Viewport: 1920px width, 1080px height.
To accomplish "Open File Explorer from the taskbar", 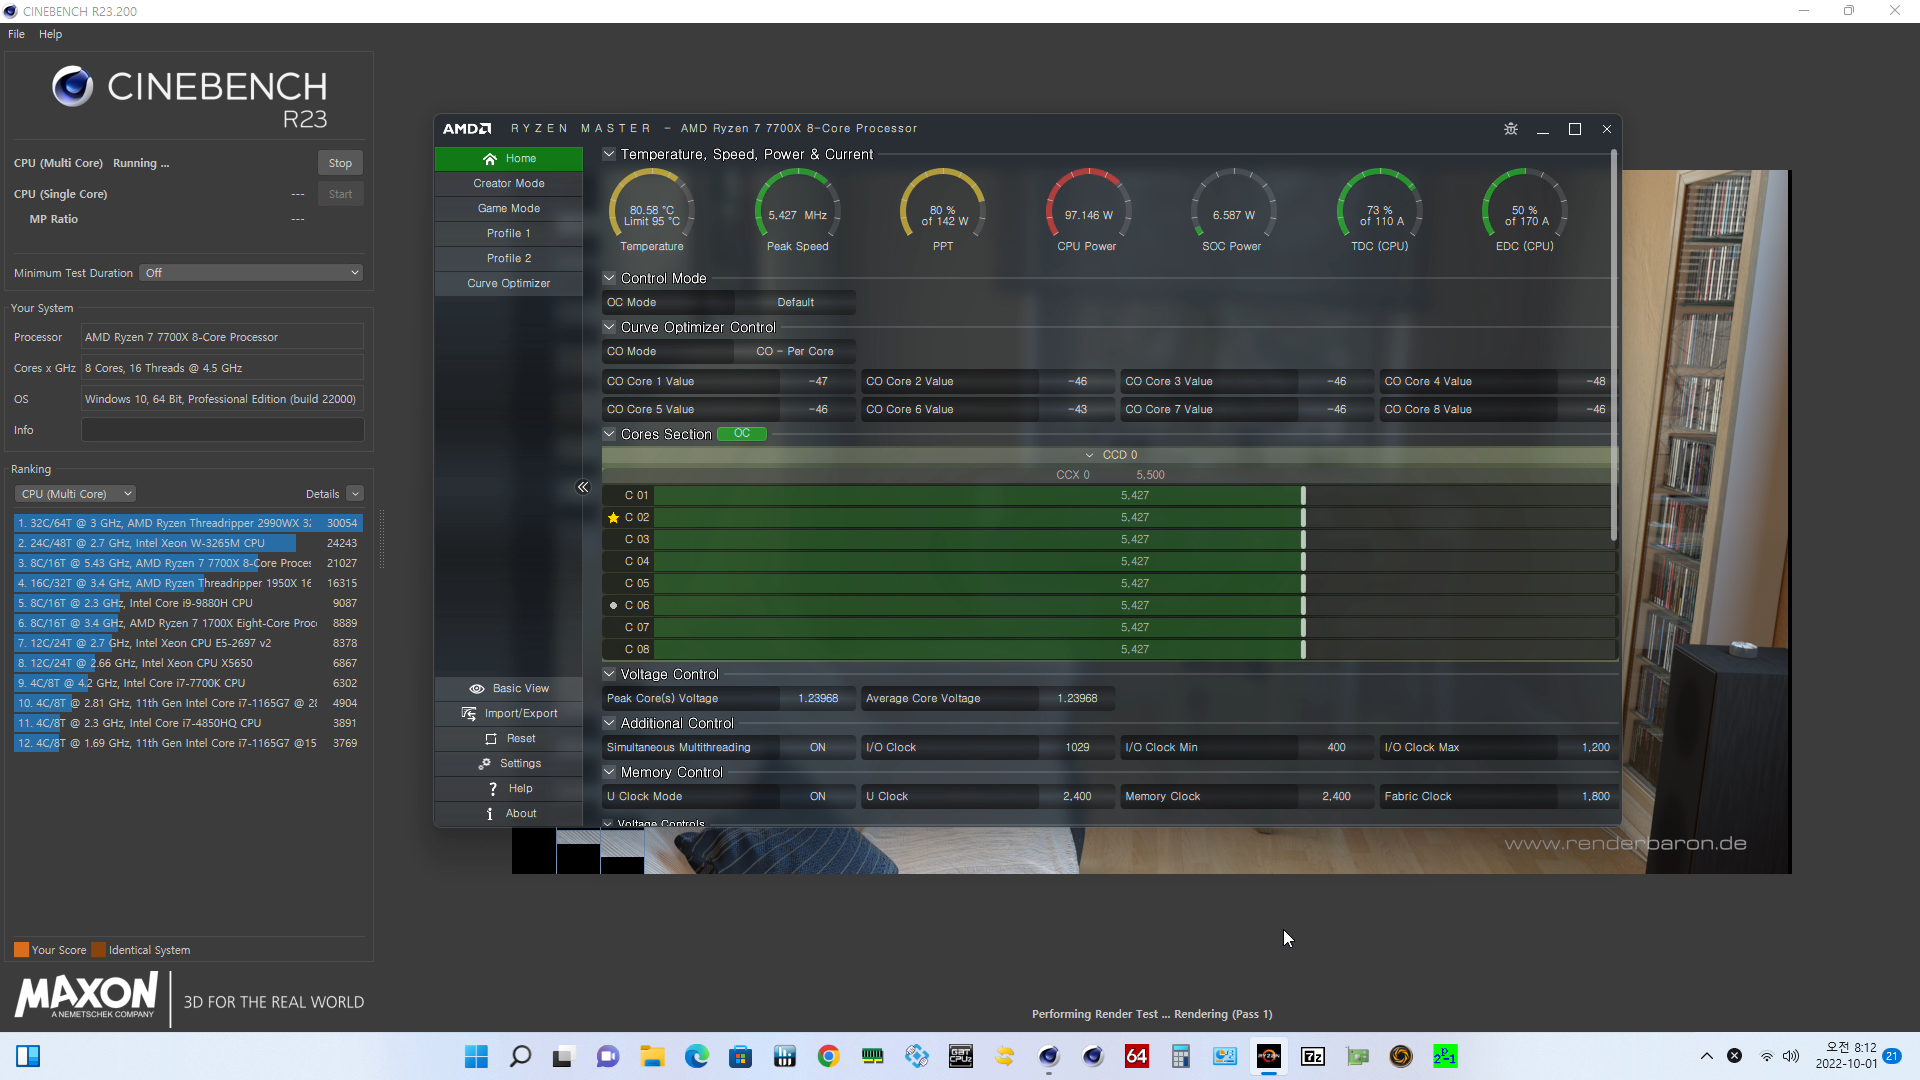I will [653, 1056].
